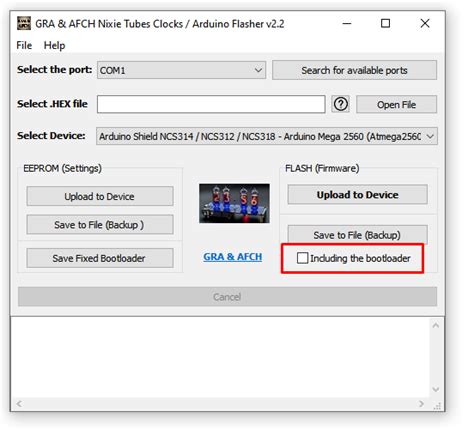Click the help question mark icon
The width and height of the screenshot is (474, 430).
tap(341, 104)
